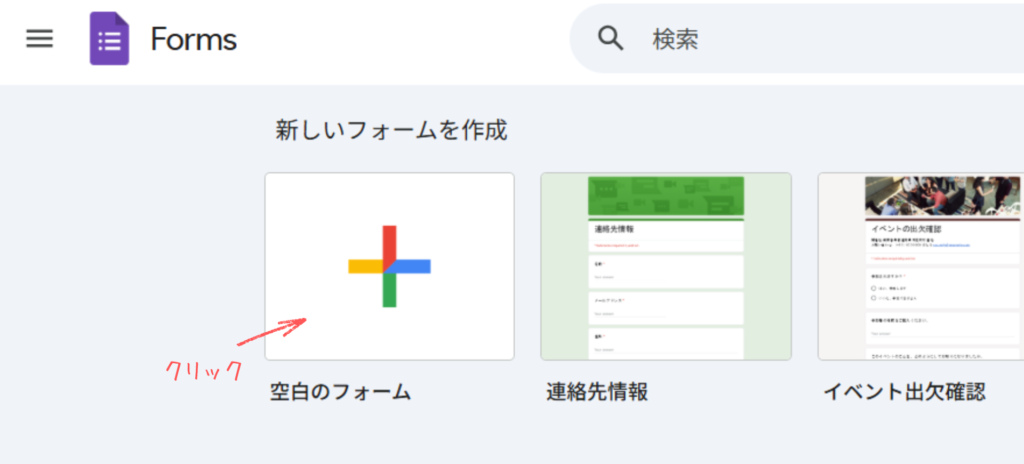Open the blank form plus thumbnail
The height and width of the screenshot is (464, 1024).
(389, 266)
